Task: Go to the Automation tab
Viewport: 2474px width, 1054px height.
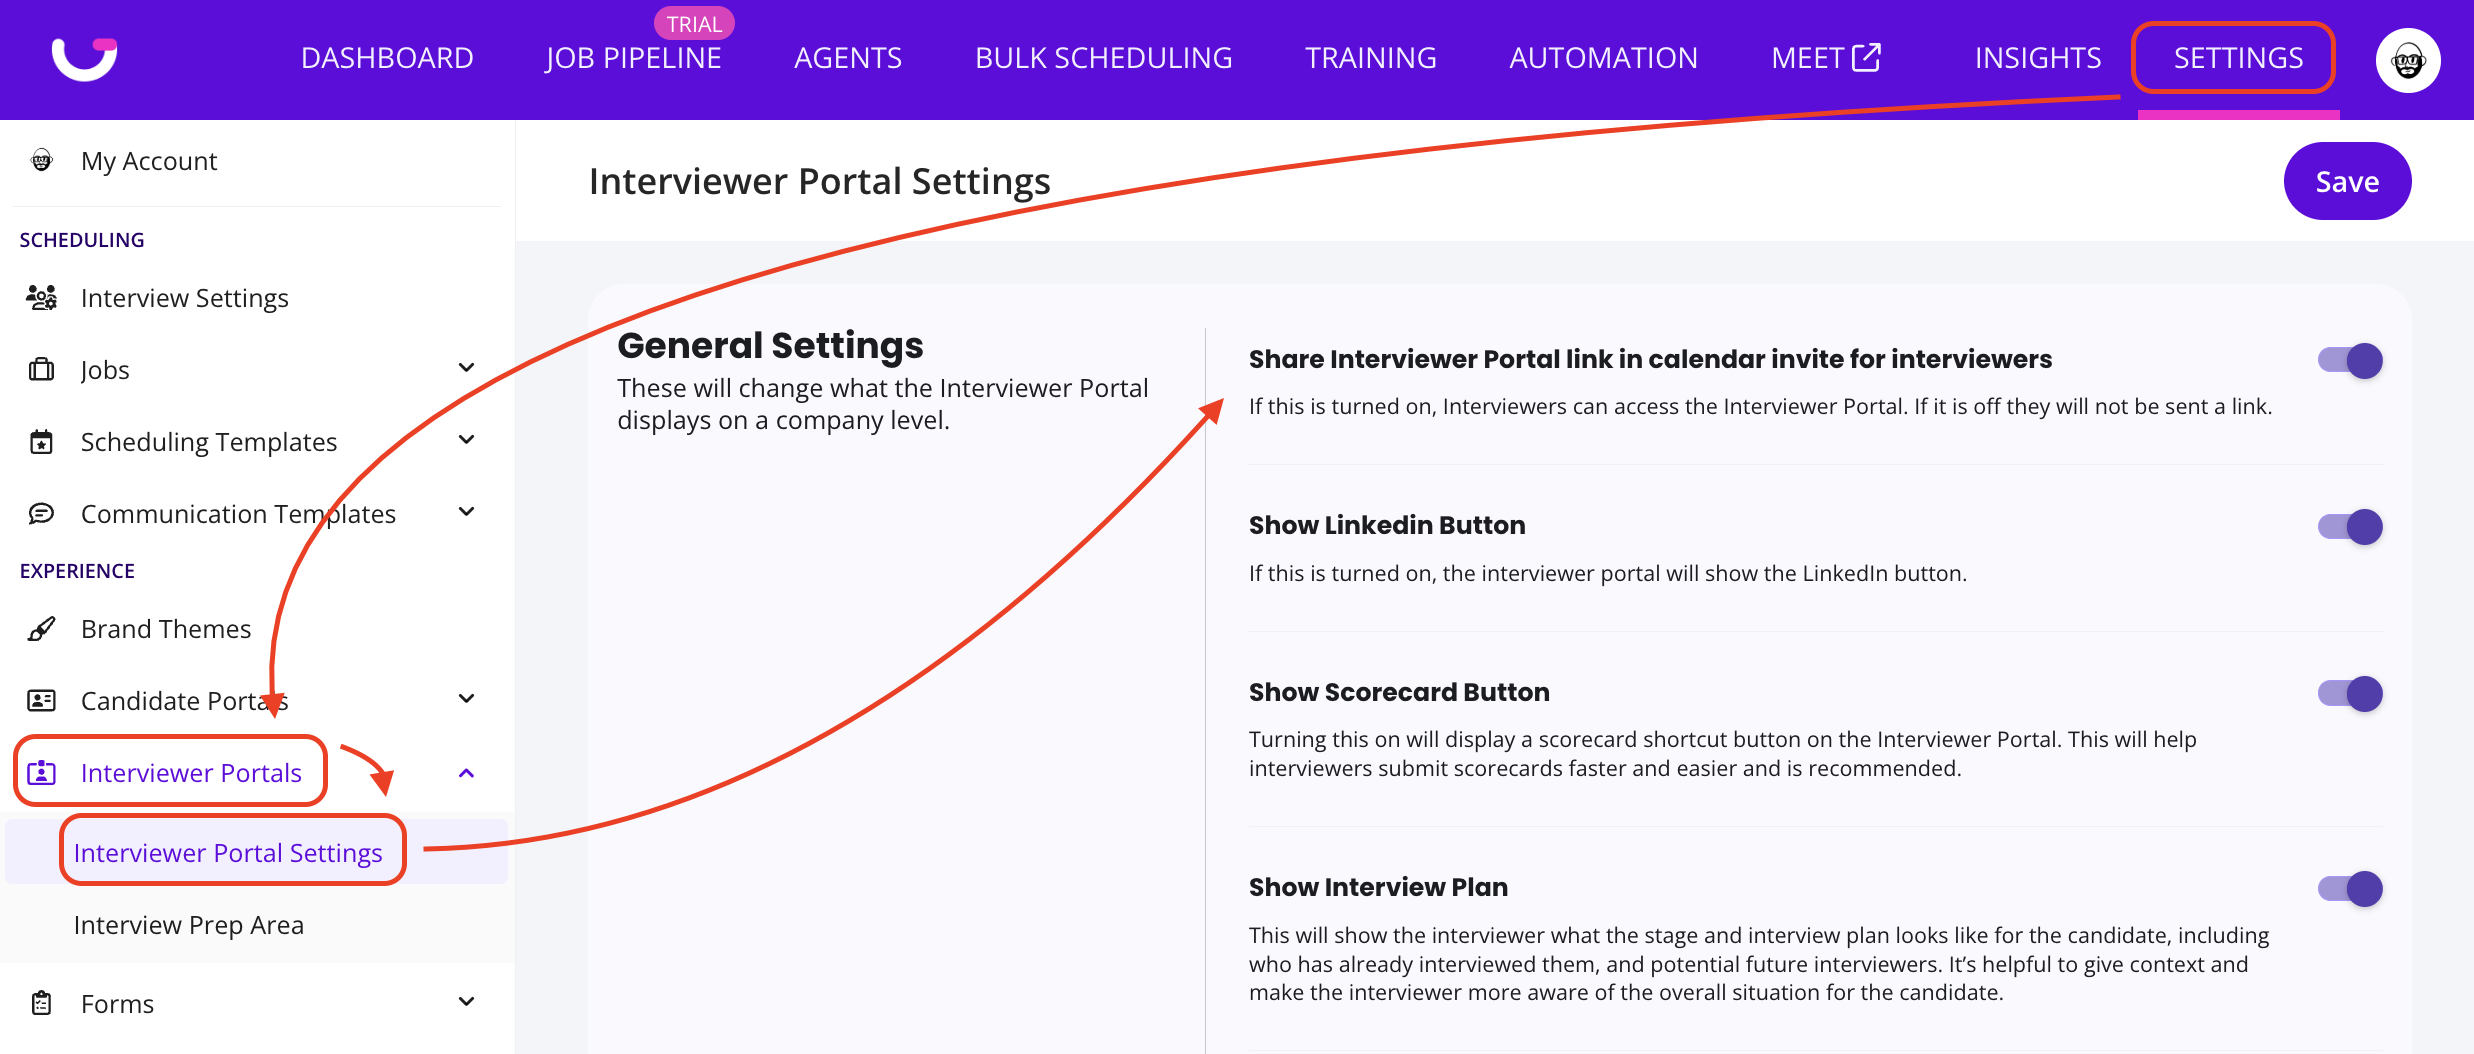Action: [x=1603, y=58]
